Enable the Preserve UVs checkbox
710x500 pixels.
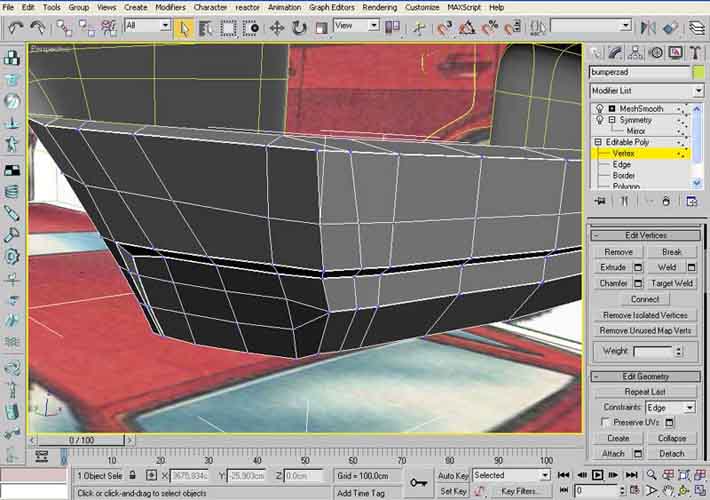pos(606,423)
